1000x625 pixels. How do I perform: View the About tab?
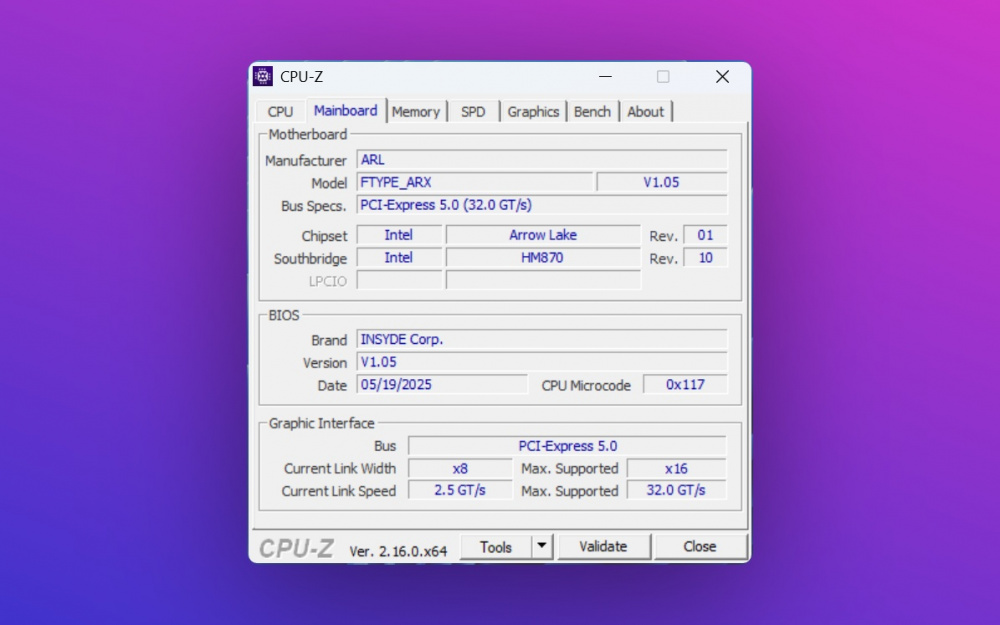coord(645,112)
